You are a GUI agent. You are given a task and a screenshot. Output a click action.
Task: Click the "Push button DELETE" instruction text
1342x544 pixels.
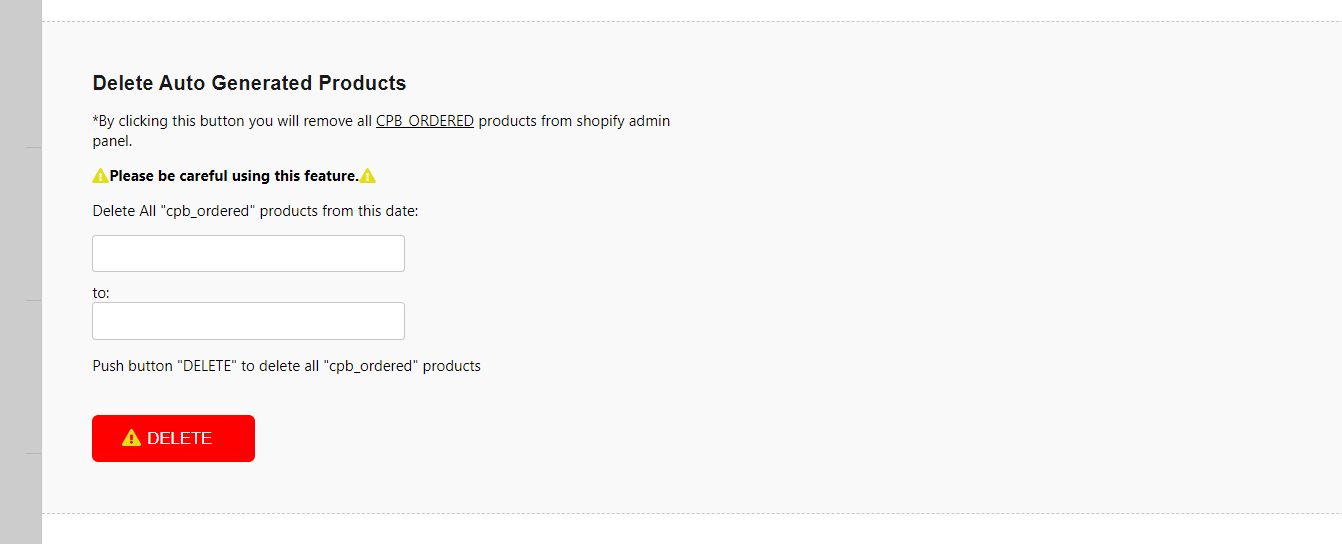[x=287, y=366]
